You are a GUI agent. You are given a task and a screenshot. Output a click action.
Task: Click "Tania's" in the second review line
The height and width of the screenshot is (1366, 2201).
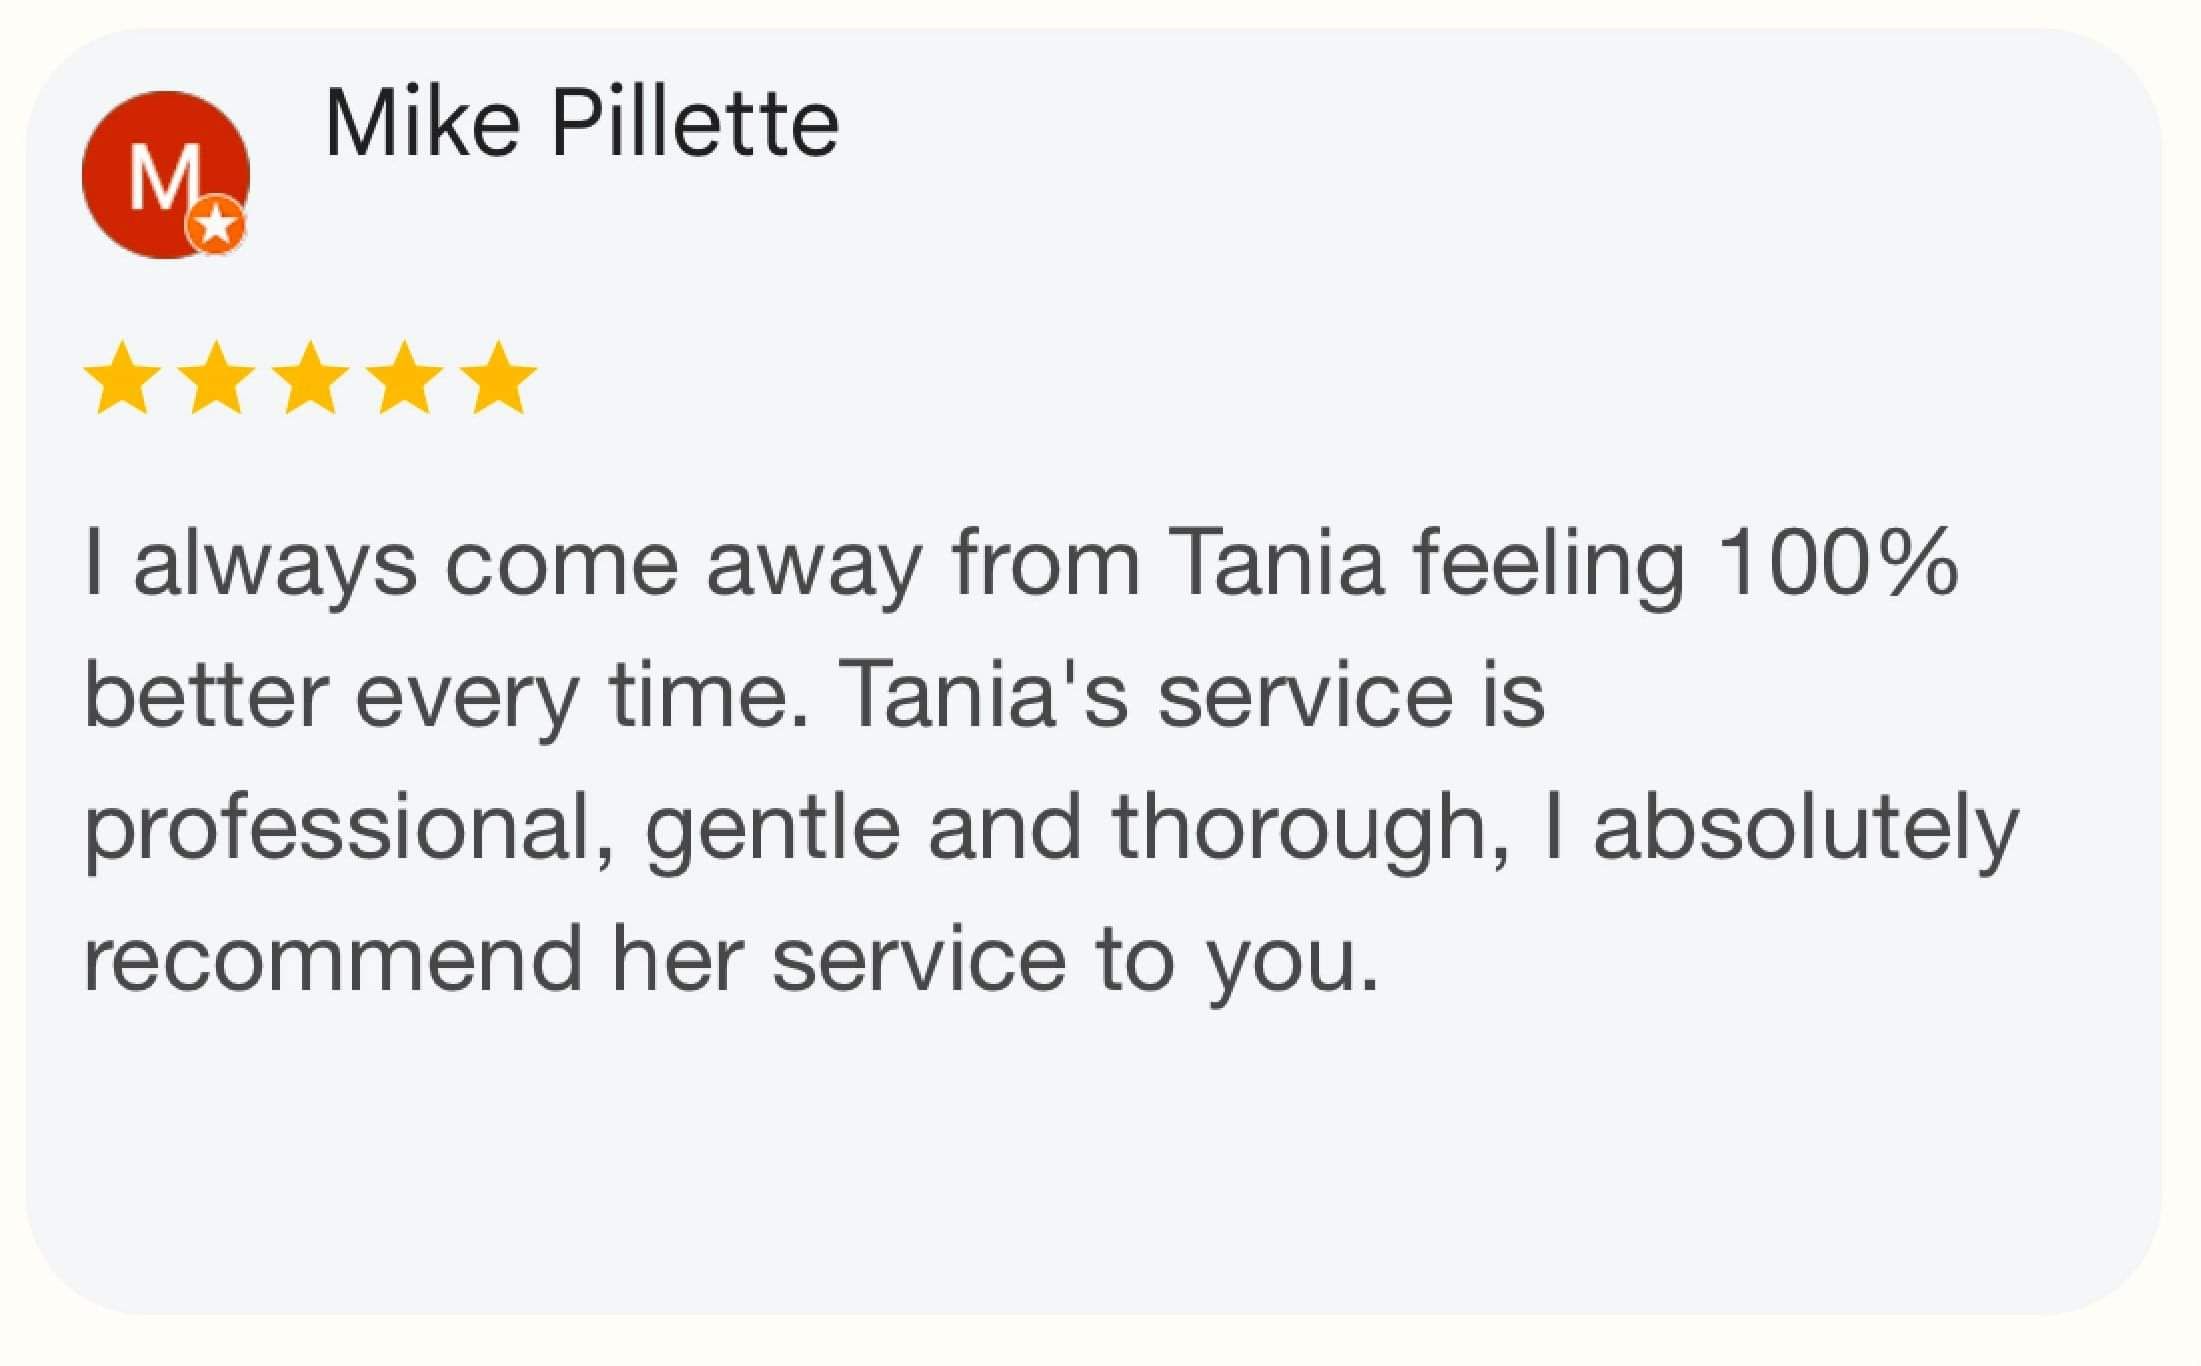984,695
